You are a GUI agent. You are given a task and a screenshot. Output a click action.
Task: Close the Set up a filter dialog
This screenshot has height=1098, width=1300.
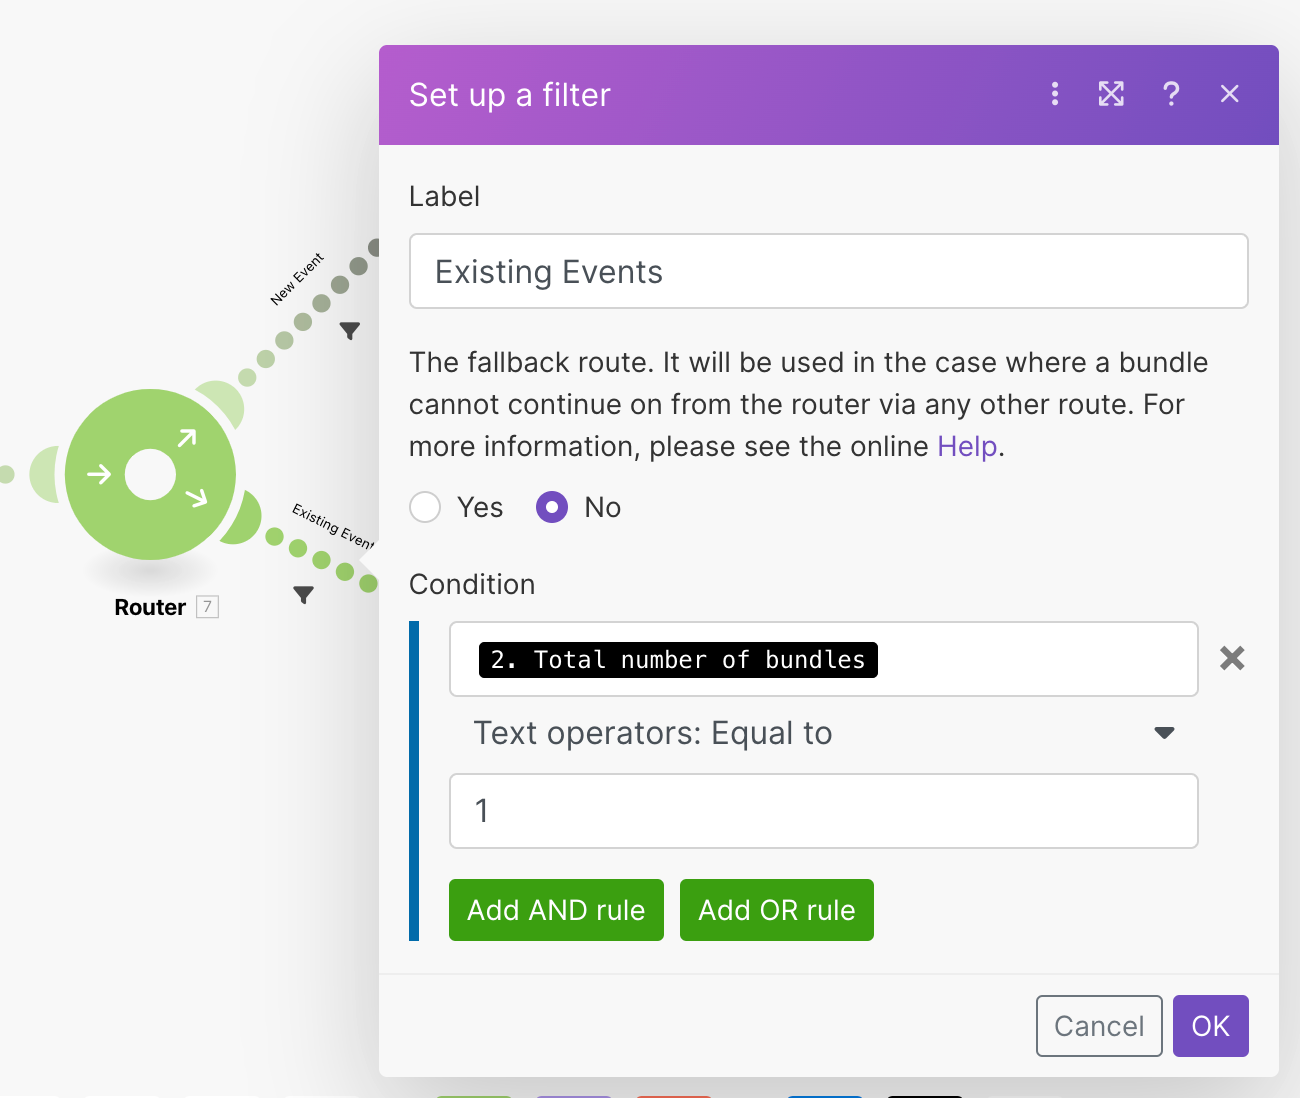tap(1230, 94)
